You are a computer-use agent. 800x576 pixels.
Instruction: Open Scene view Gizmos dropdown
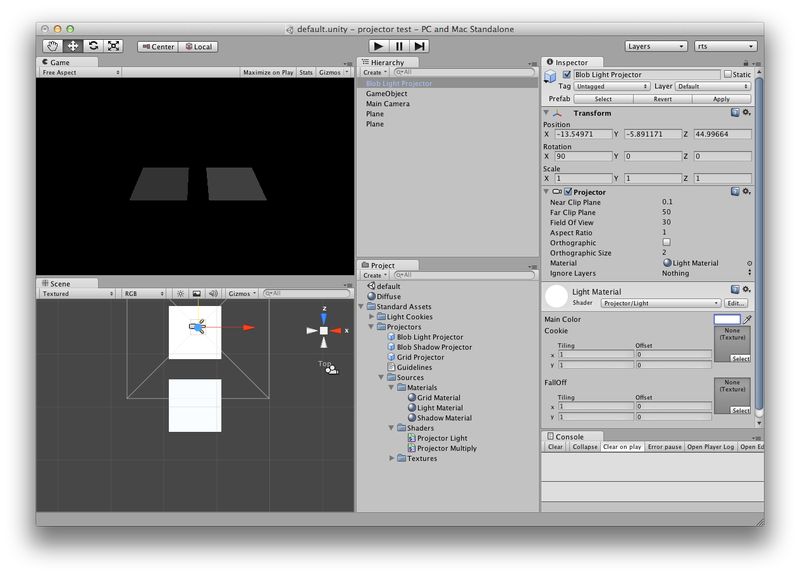point(242,294)
